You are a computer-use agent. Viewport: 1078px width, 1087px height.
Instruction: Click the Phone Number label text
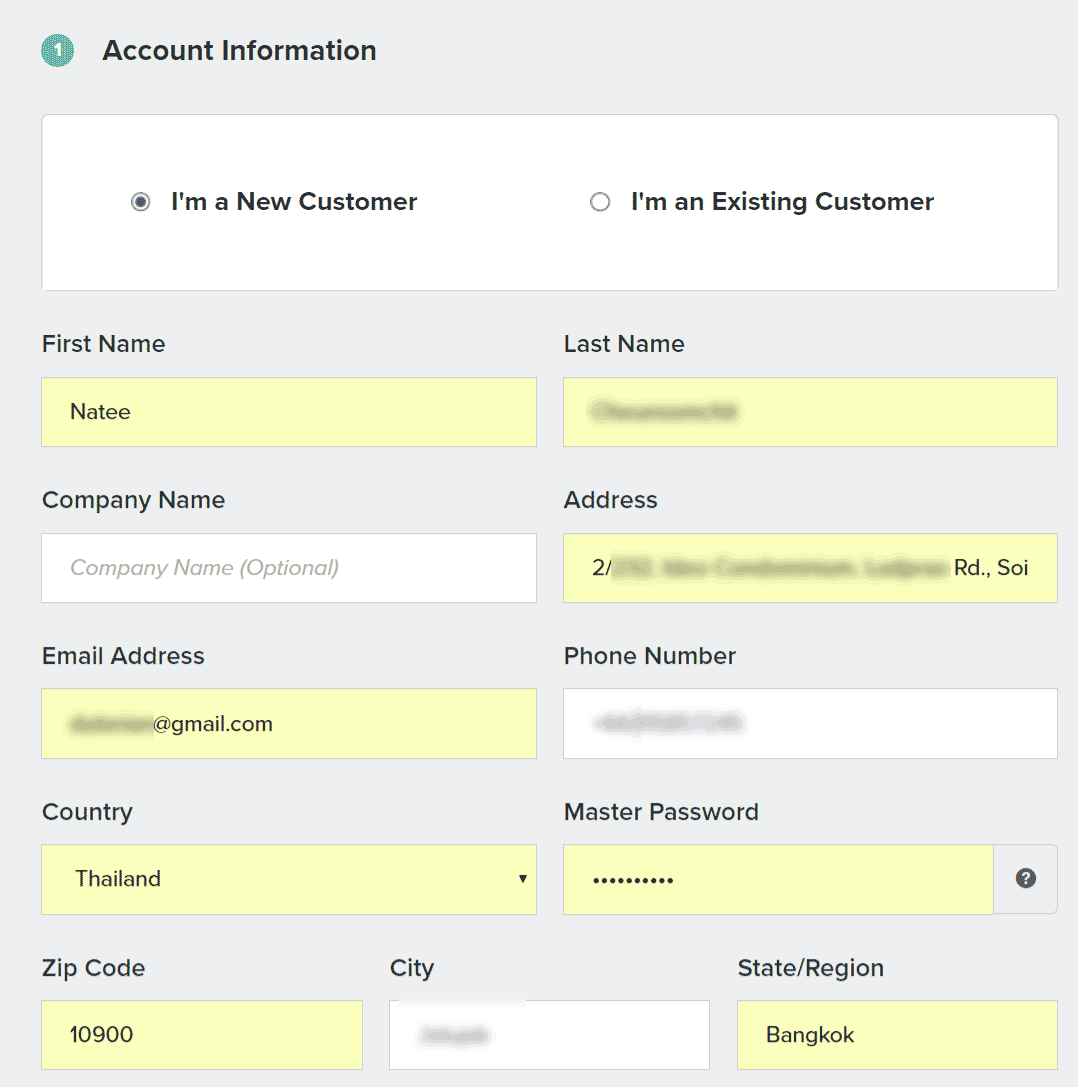(650, 656)
